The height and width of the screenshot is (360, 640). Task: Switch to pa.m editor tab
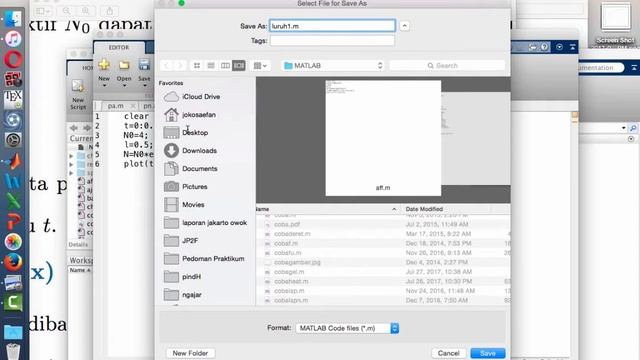pyautogui.click(x=116, y=106)
